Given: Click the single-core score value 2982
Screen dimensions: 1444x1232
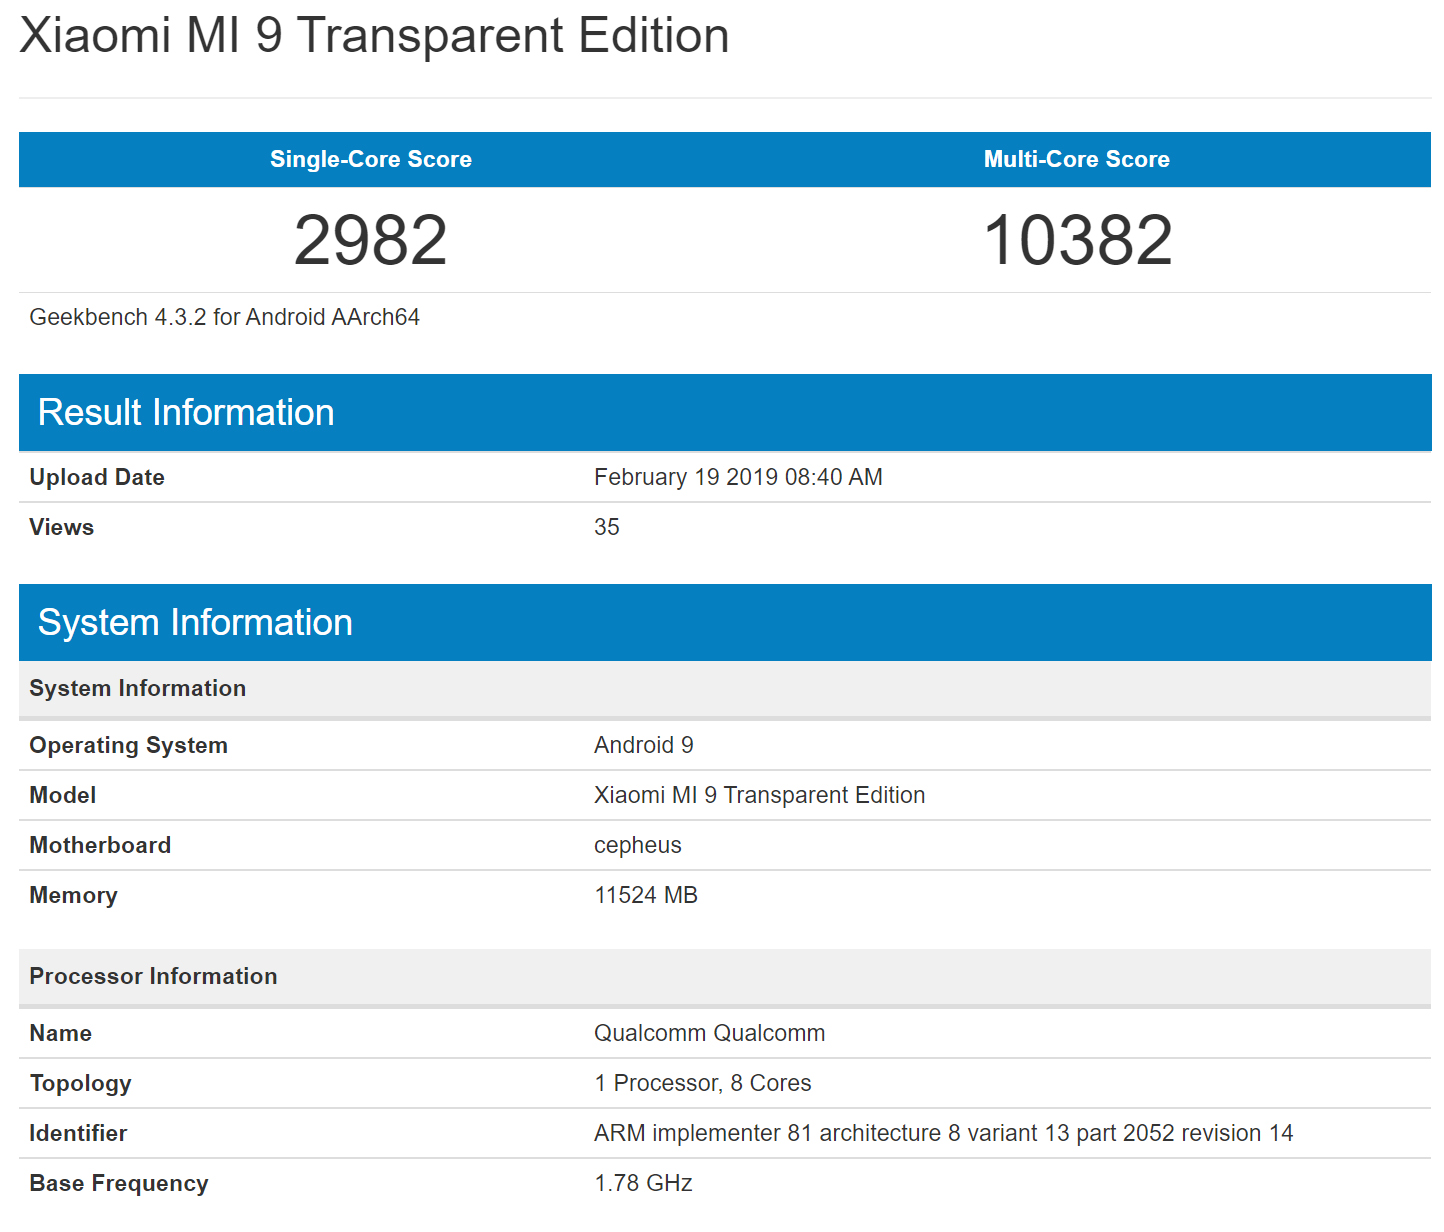Looking at the screenshot, I should (371, 240).
